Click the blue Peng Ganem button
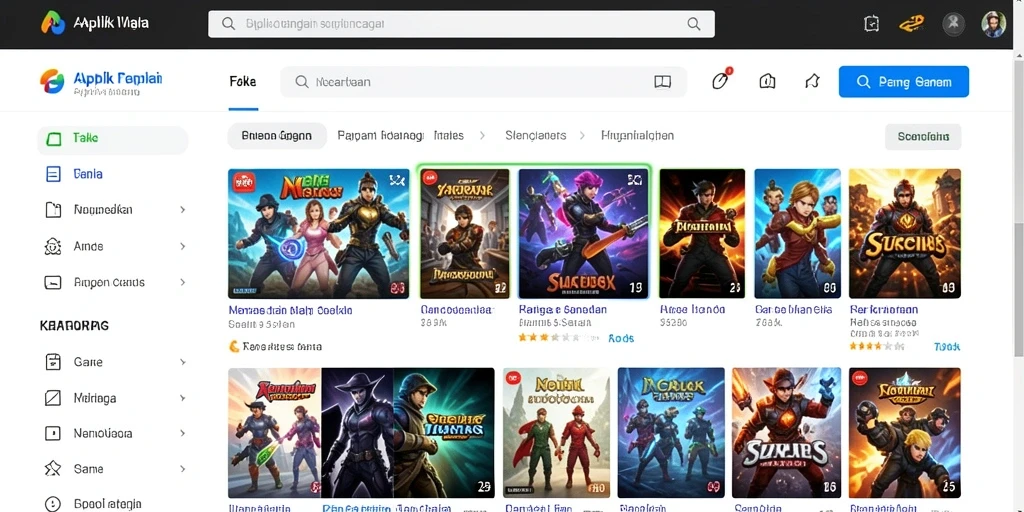1024x512 pixels. pyautogui.click(x=904, y=82)
